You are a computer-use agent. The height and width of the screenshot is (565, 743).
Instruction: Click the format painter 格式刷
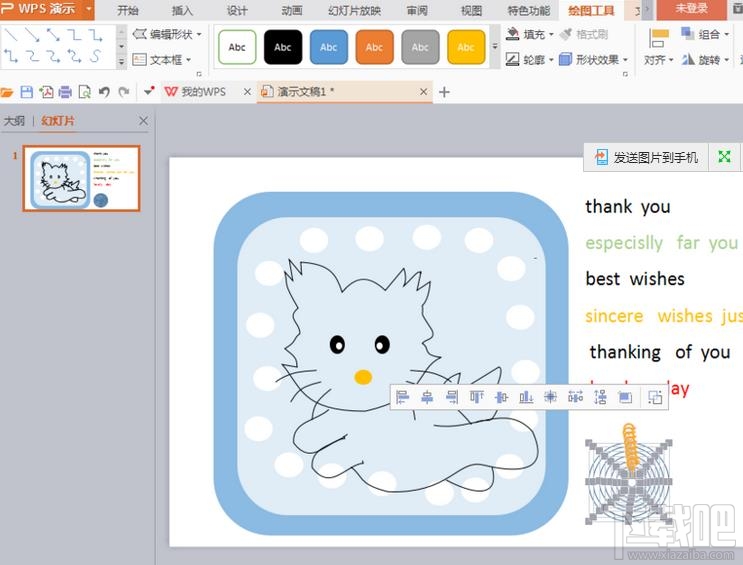click(583, 34)
